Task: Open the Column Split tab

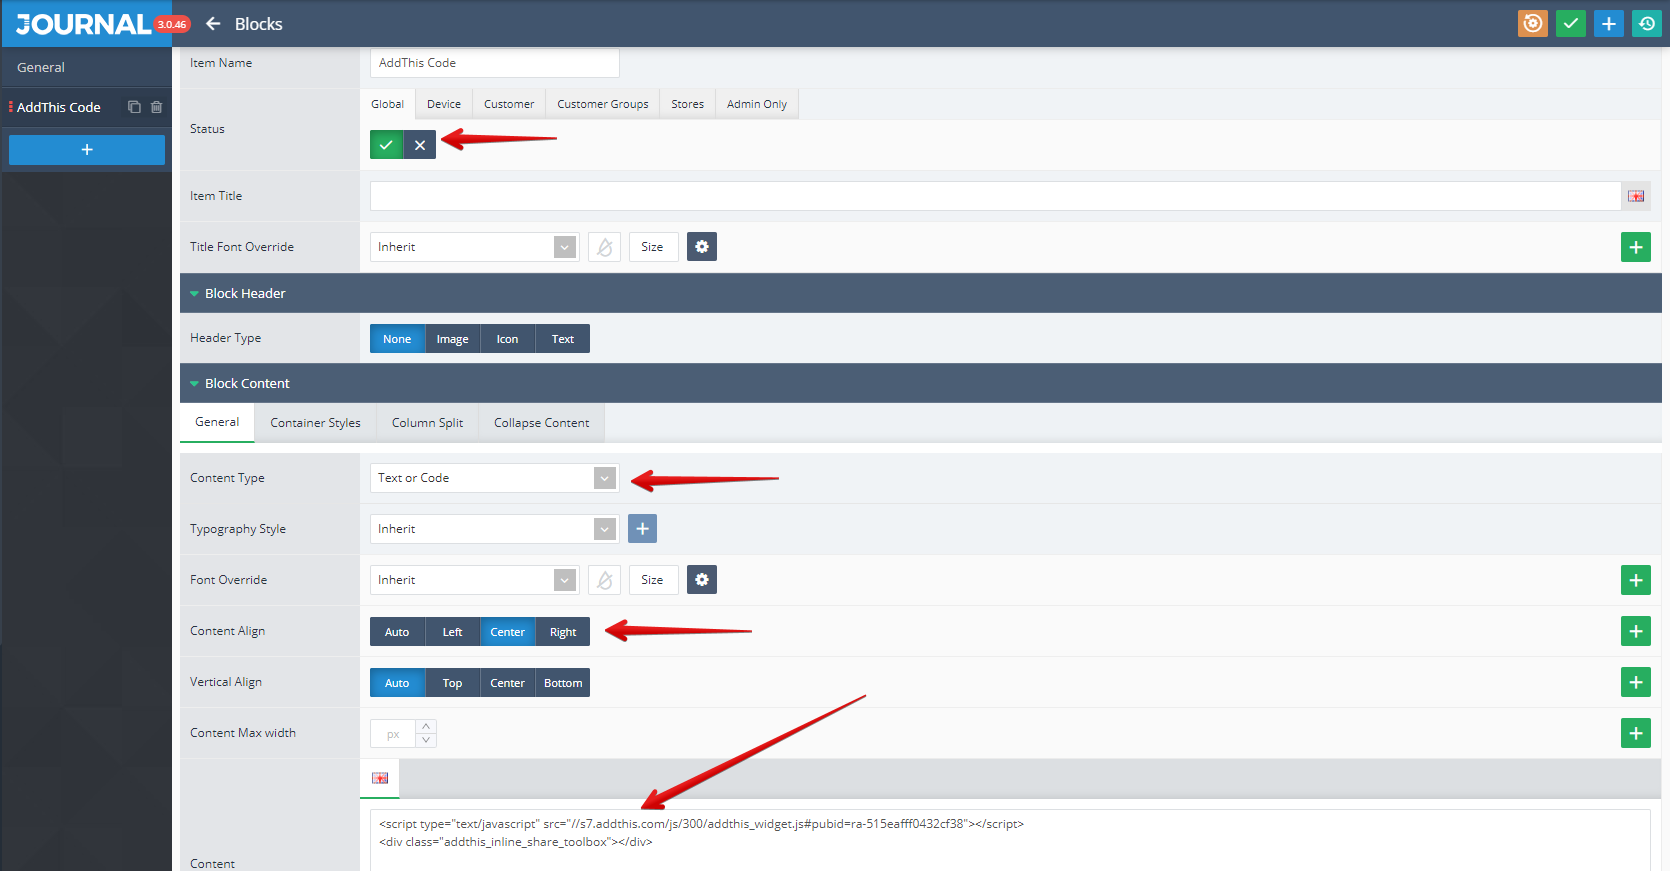Action: pos(428,423)
